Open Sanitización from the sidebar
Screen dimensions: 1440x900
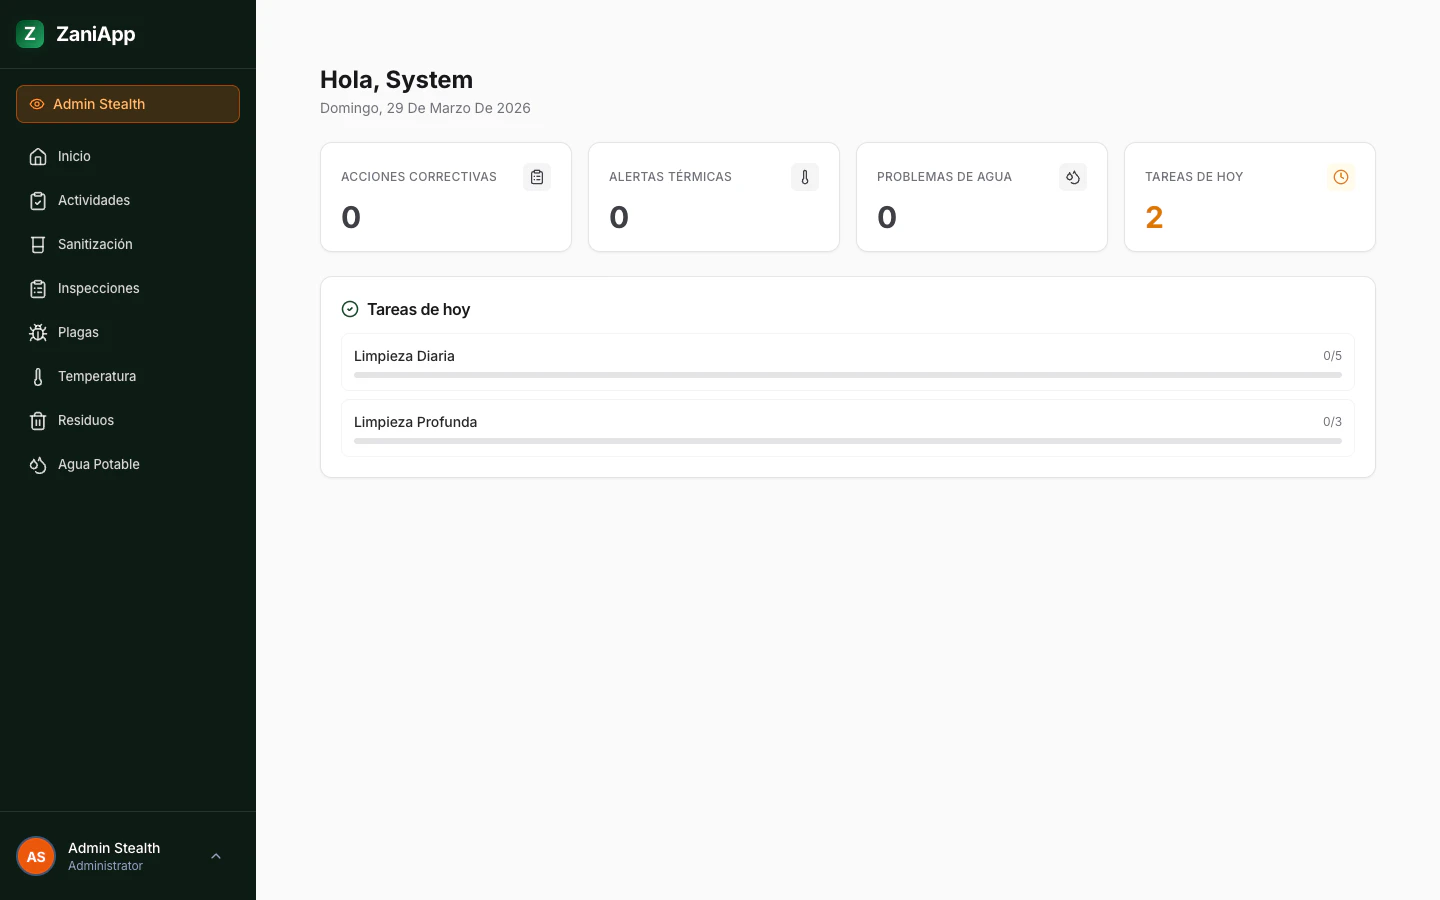pos(128,244)
